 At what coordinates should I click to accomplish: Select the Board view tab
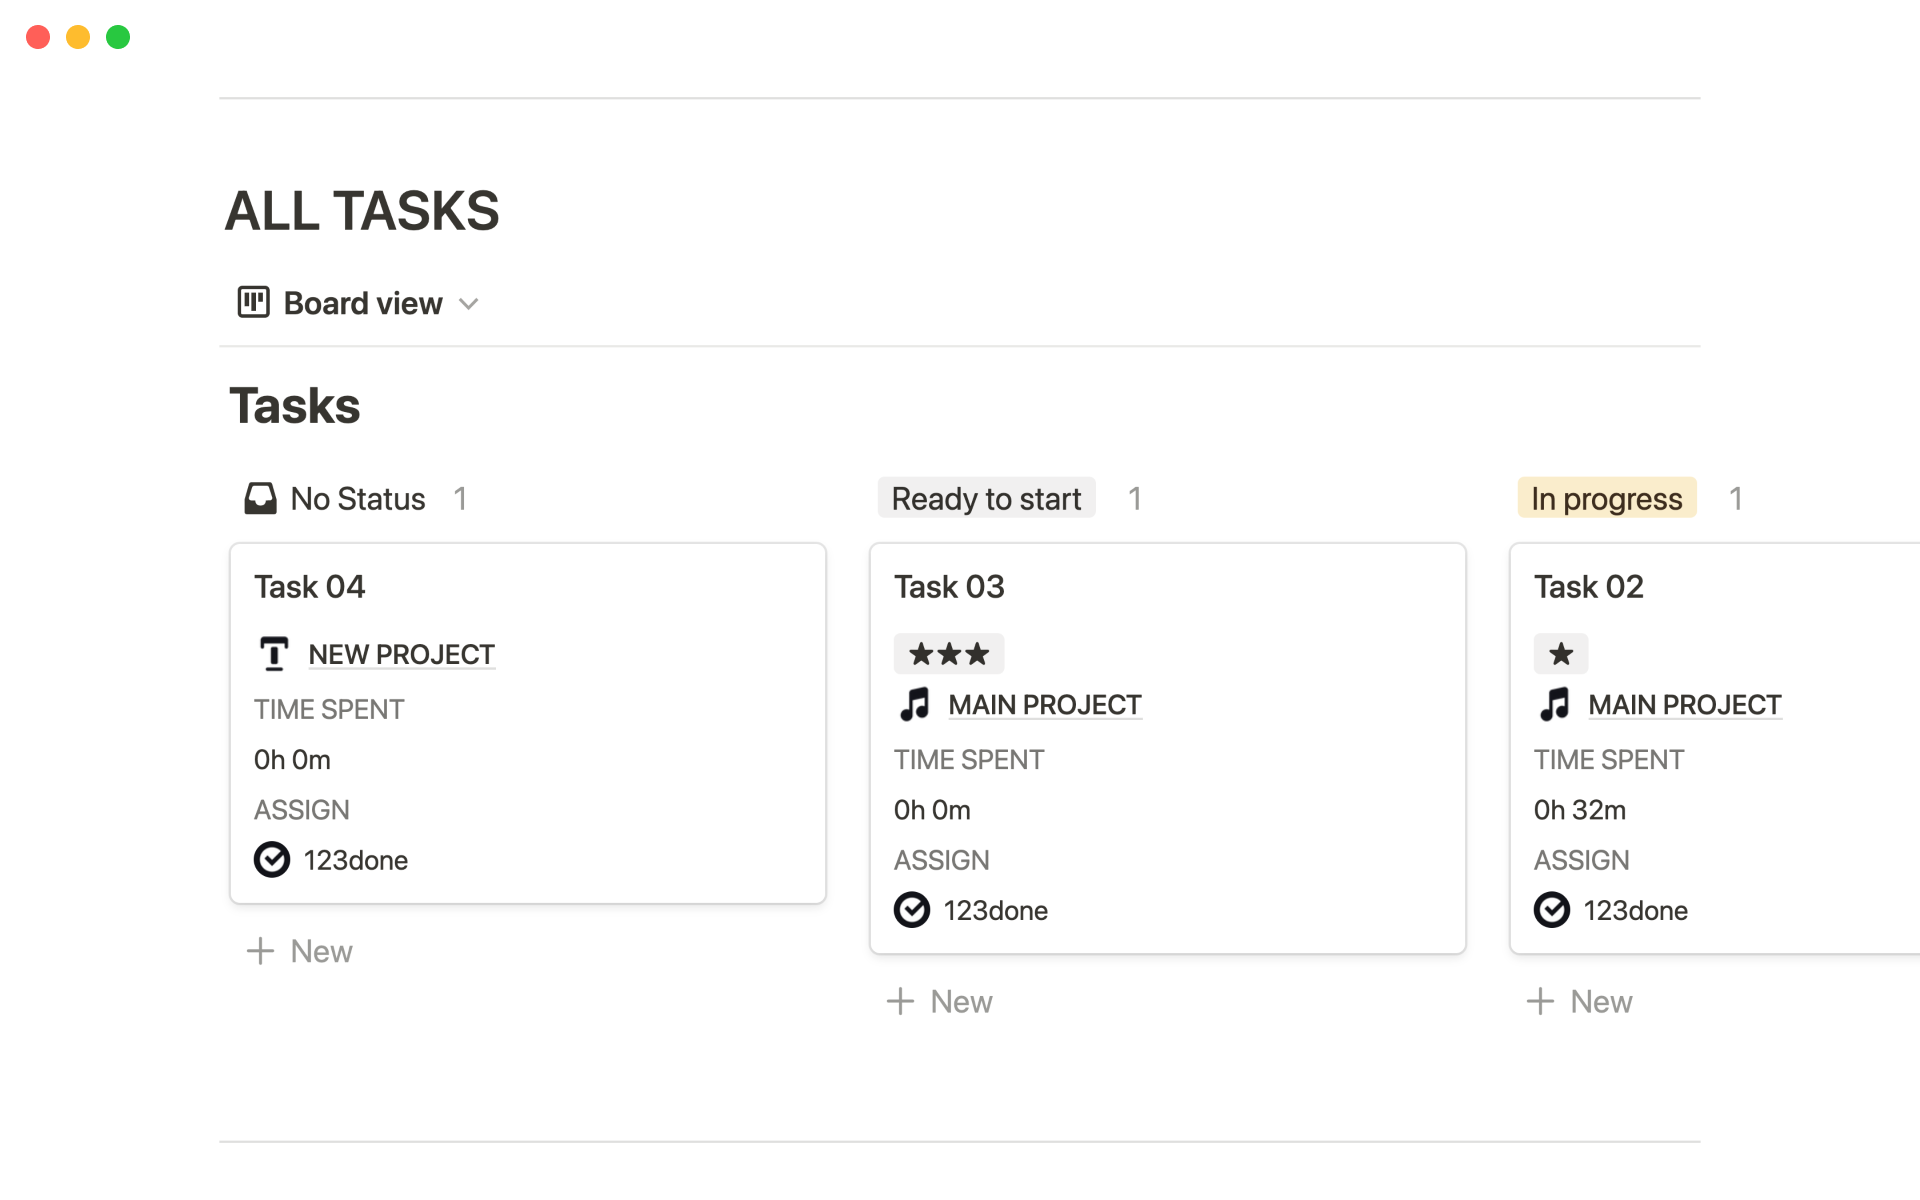point(362,303)
